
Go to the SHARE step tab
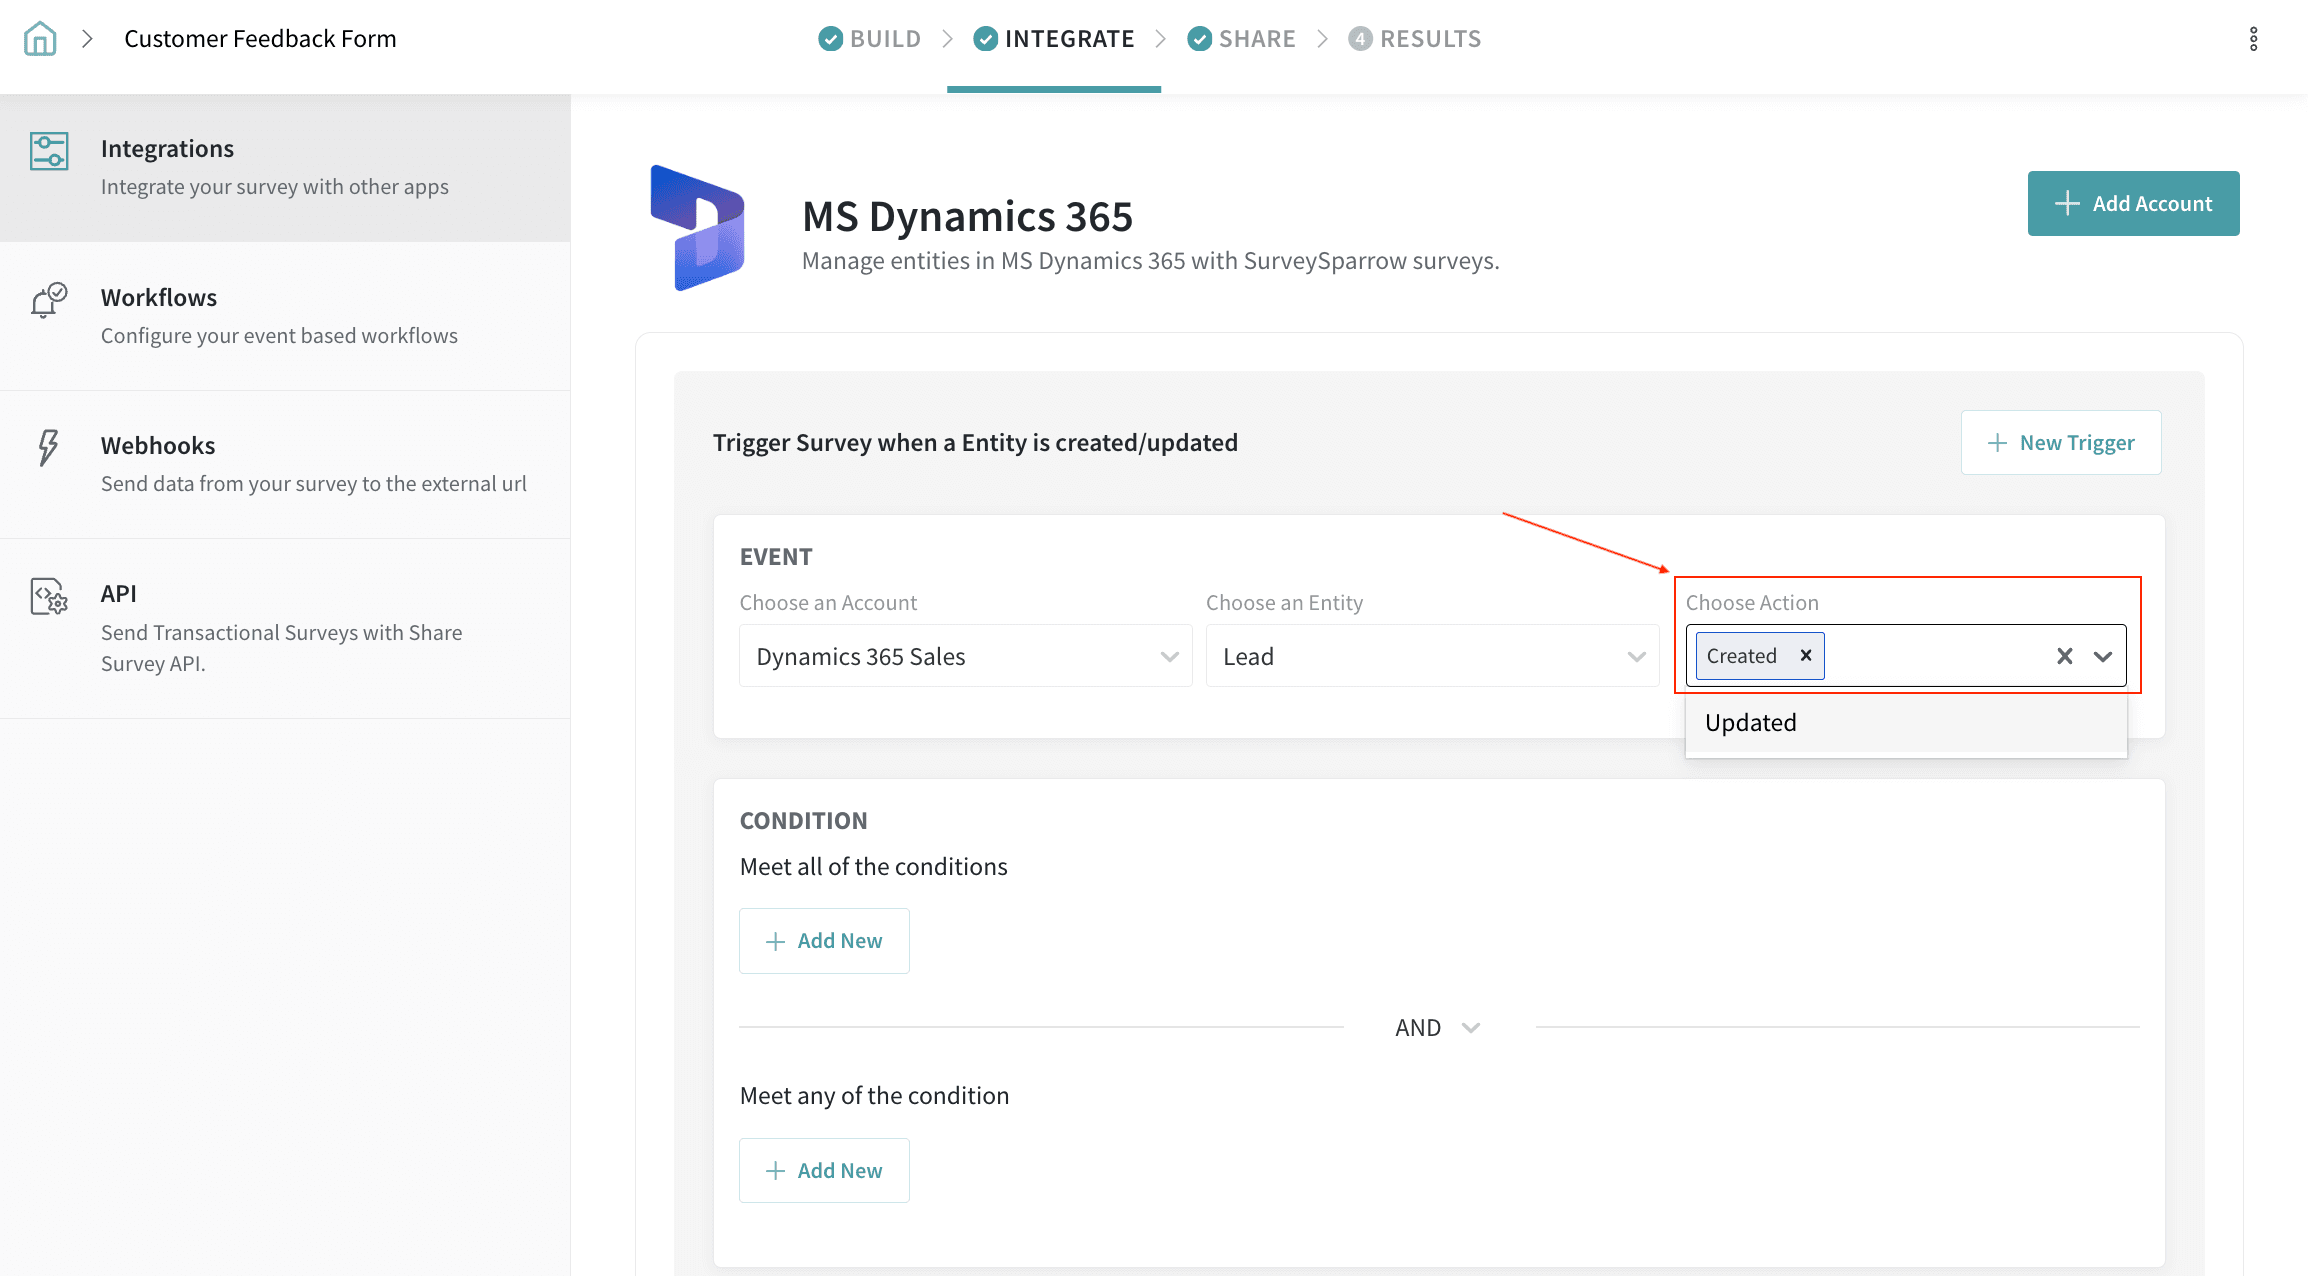pos(1241,39)
